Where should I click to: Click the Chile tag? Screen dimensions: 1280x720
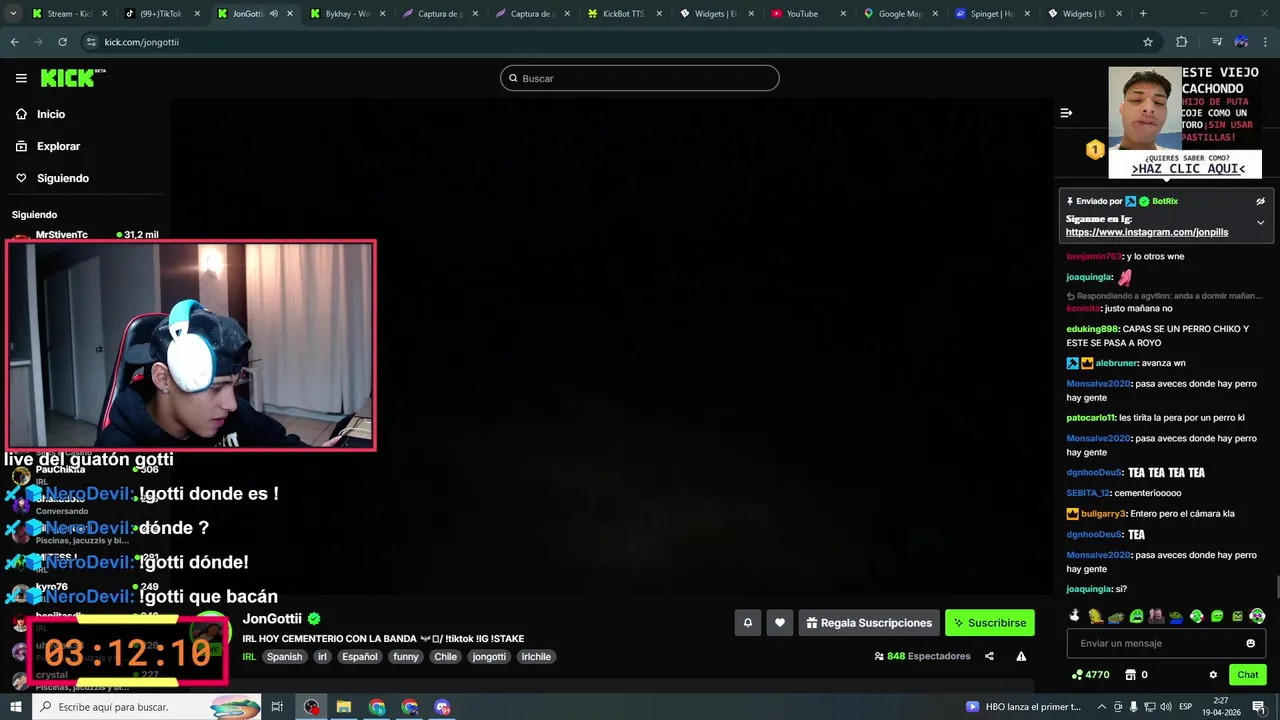click(x=445, y=657)
